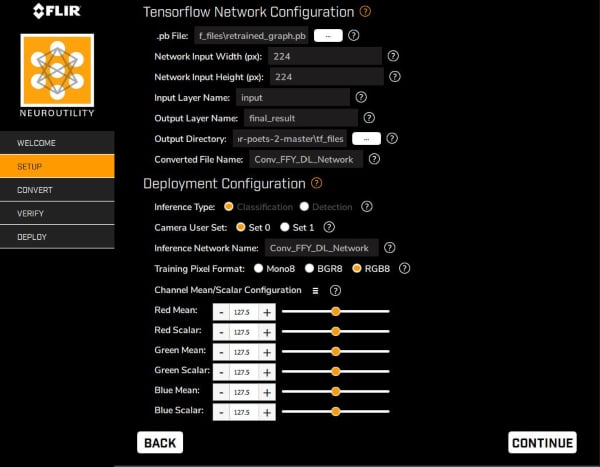Browse for the Output Directory
600x467 pixels.
coord(366,139)
